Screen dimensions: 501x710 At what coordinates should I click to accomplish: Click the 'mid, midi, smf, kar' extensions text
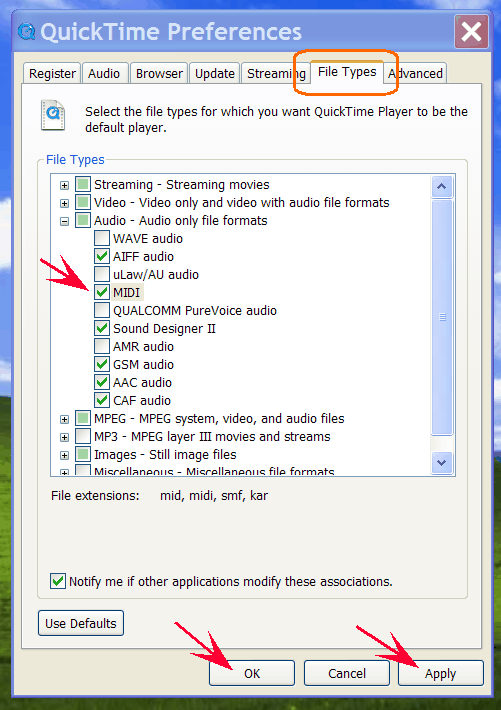pos(214,495)
